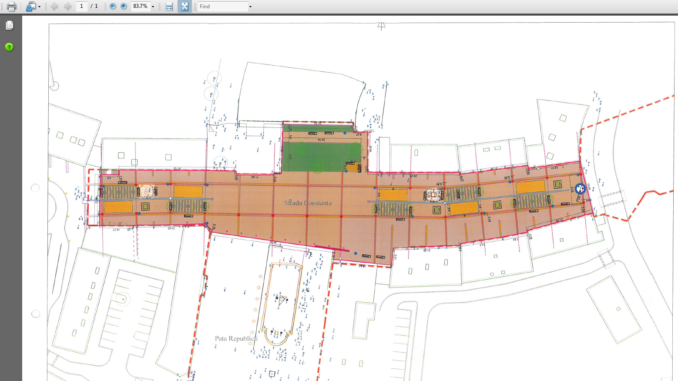The width and height of the screenshot is (678, 381).
Task: Open the zoom percentage dropdown arrow
Action: 153,7
